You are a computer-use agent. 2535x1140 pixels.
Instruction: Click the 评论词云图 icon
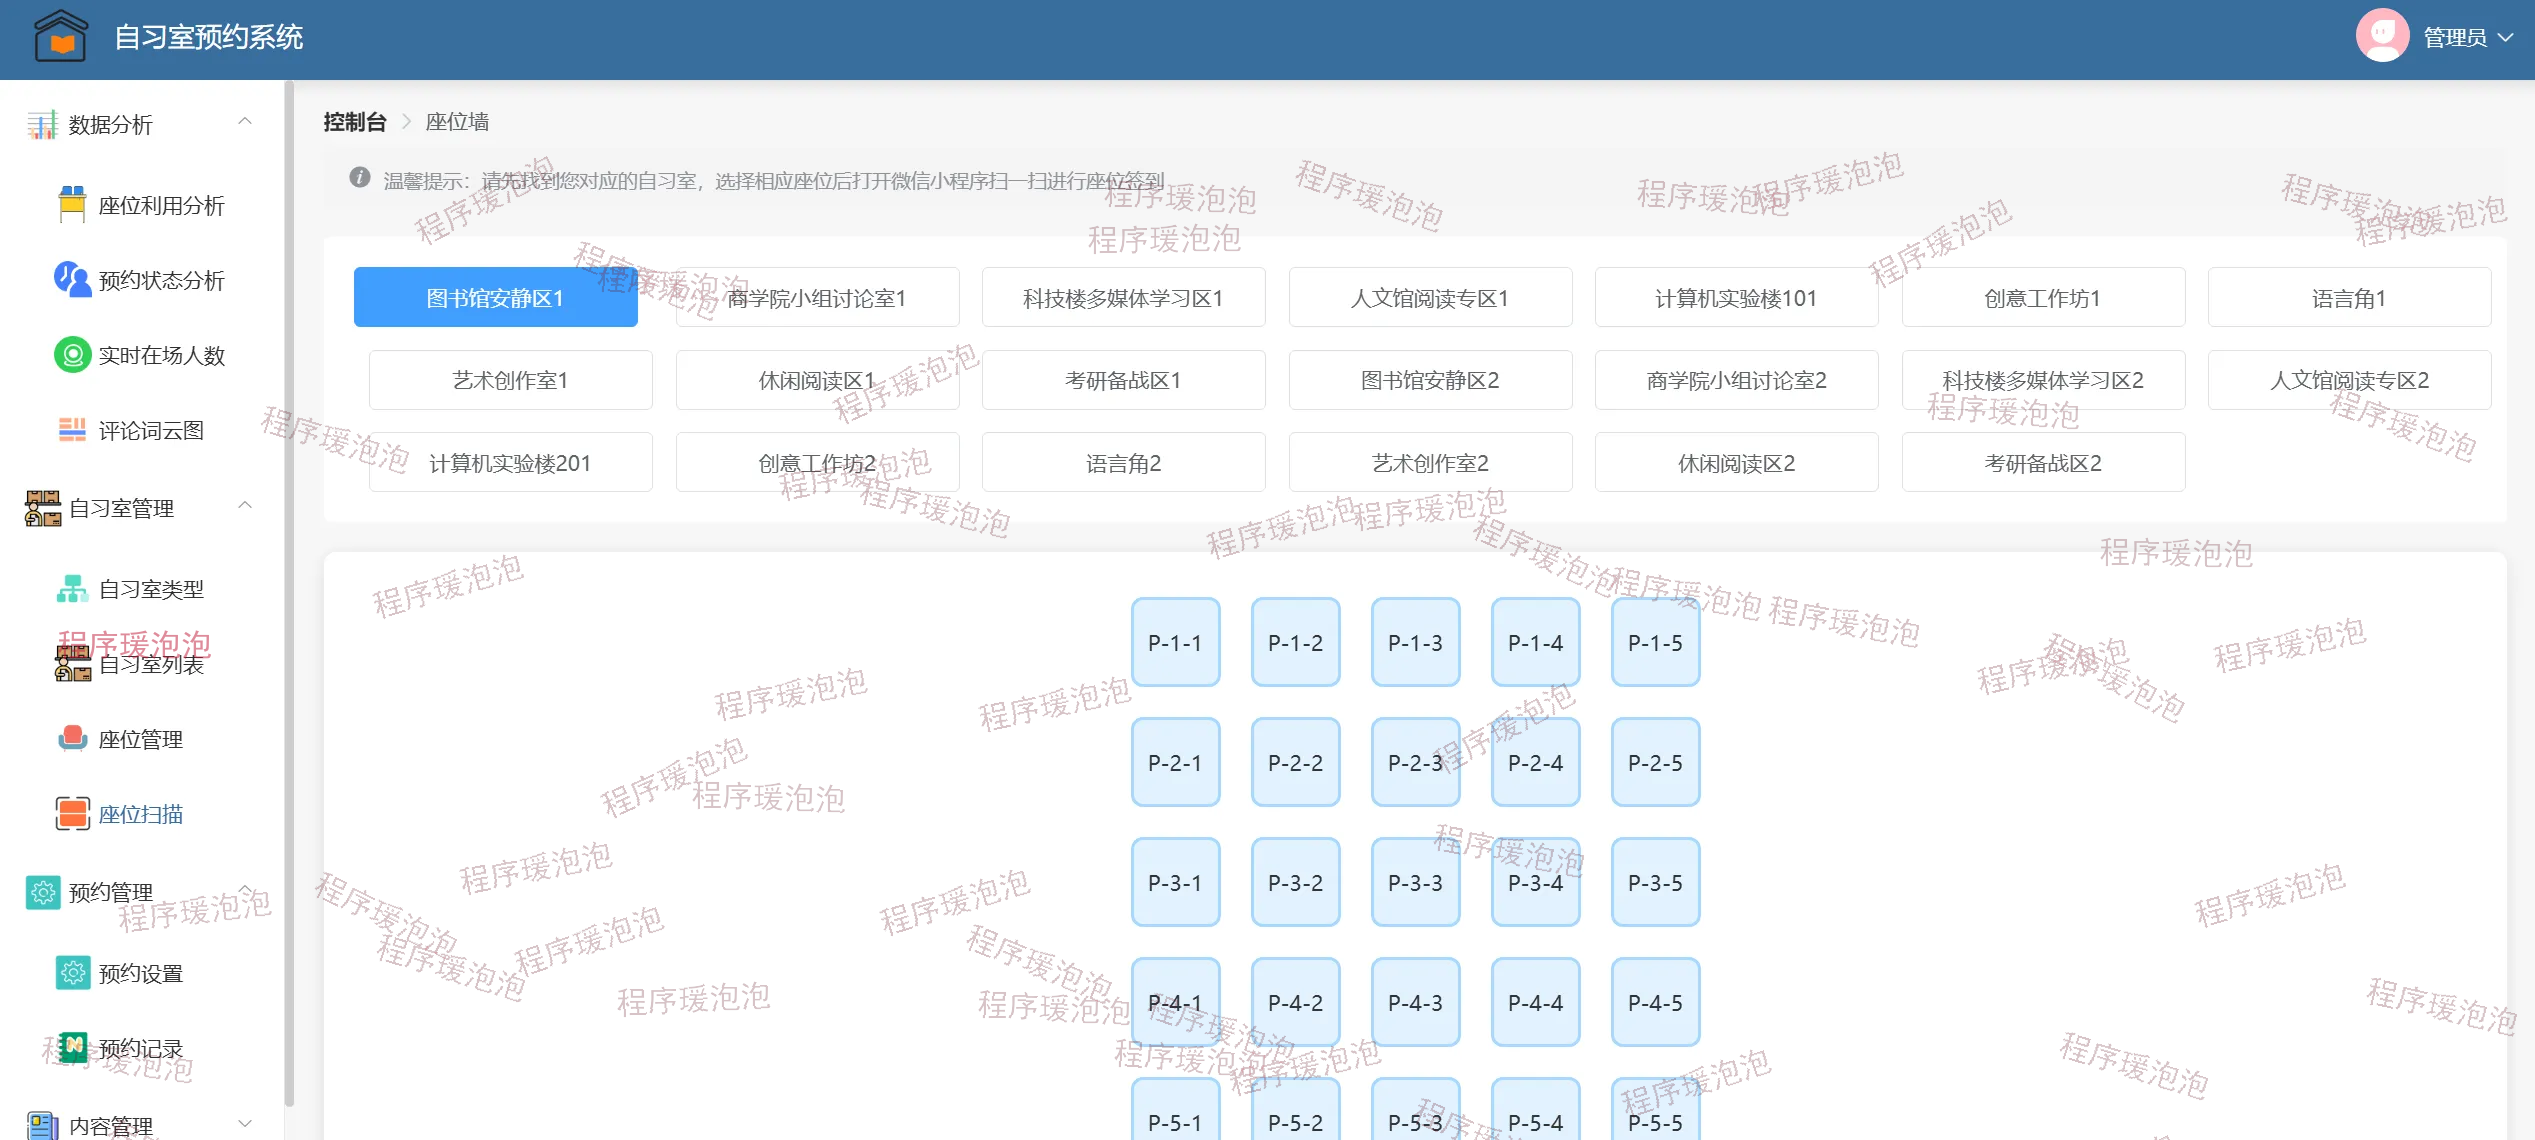pyautogui.click(x=72, y=430)
